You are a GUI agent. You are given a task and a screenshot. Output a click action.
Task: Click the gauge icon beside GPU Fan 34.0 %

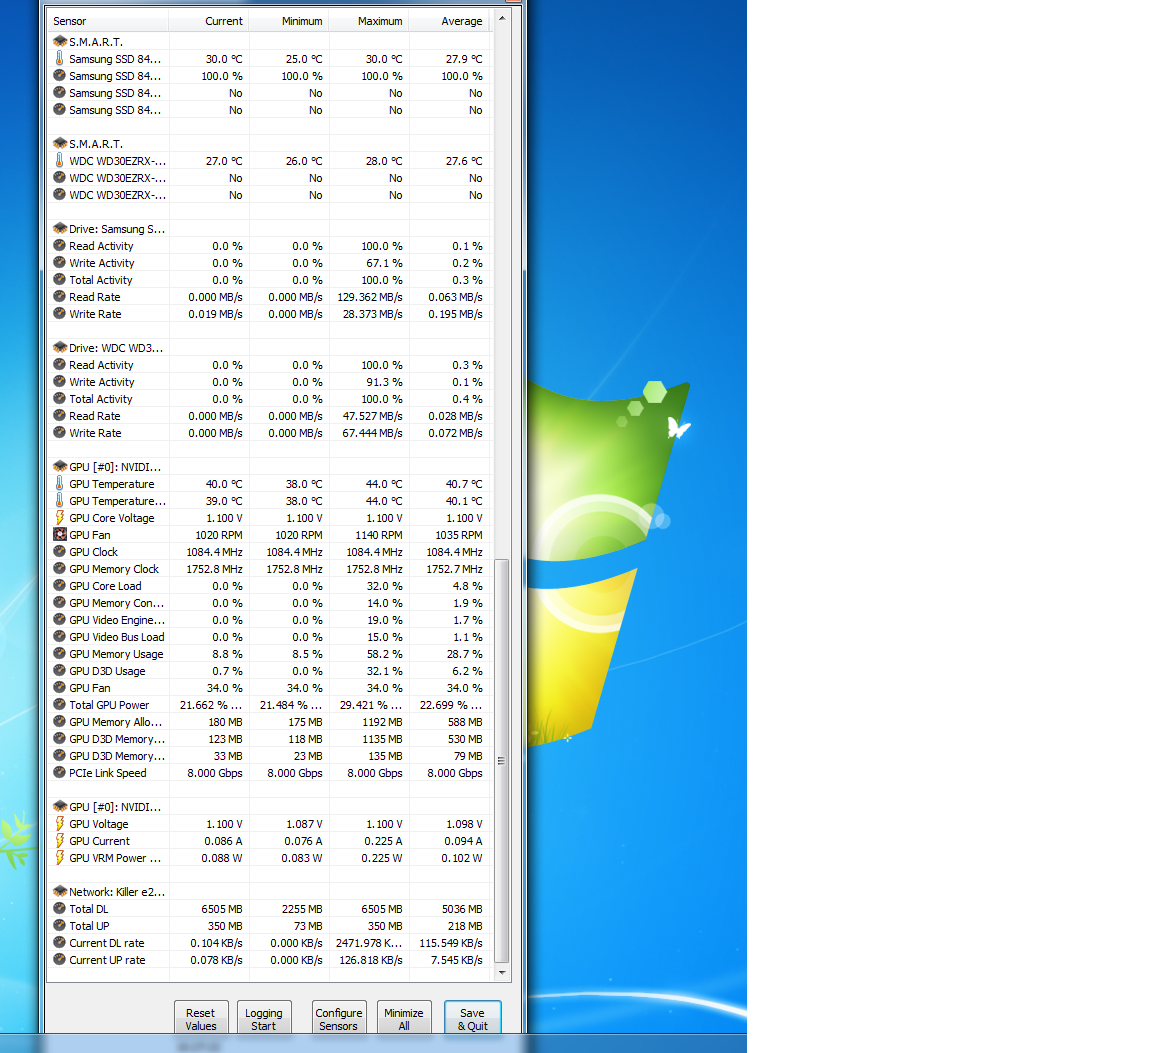(60, 687)
